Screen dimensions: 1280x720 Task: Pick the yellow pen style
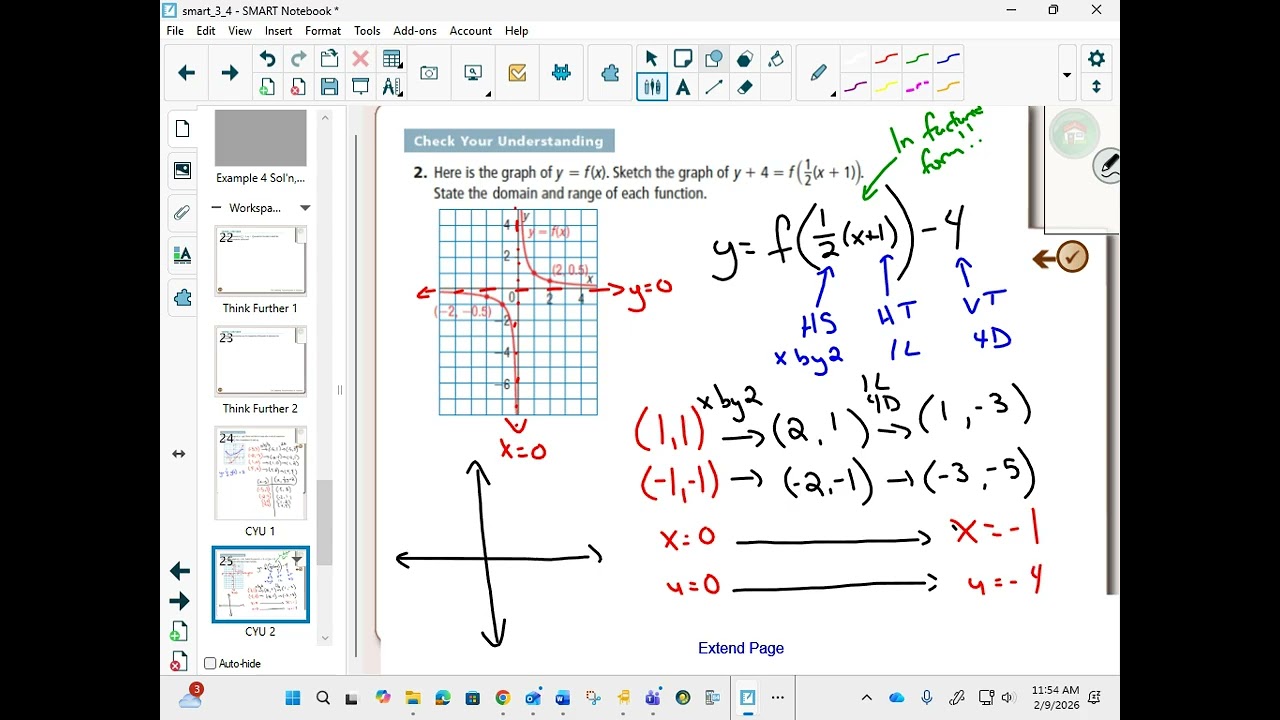tap(887, 87)
